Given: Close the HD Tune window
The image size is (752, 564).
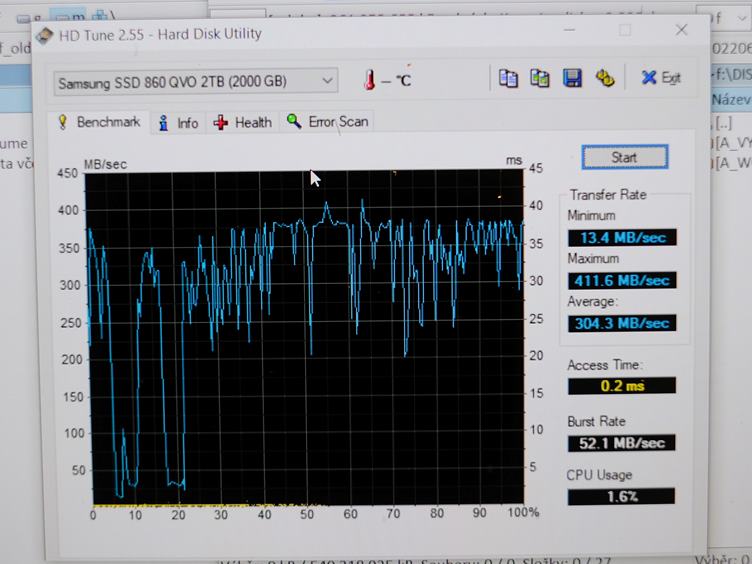Looking at the screenshot, I should click(681, 30).
